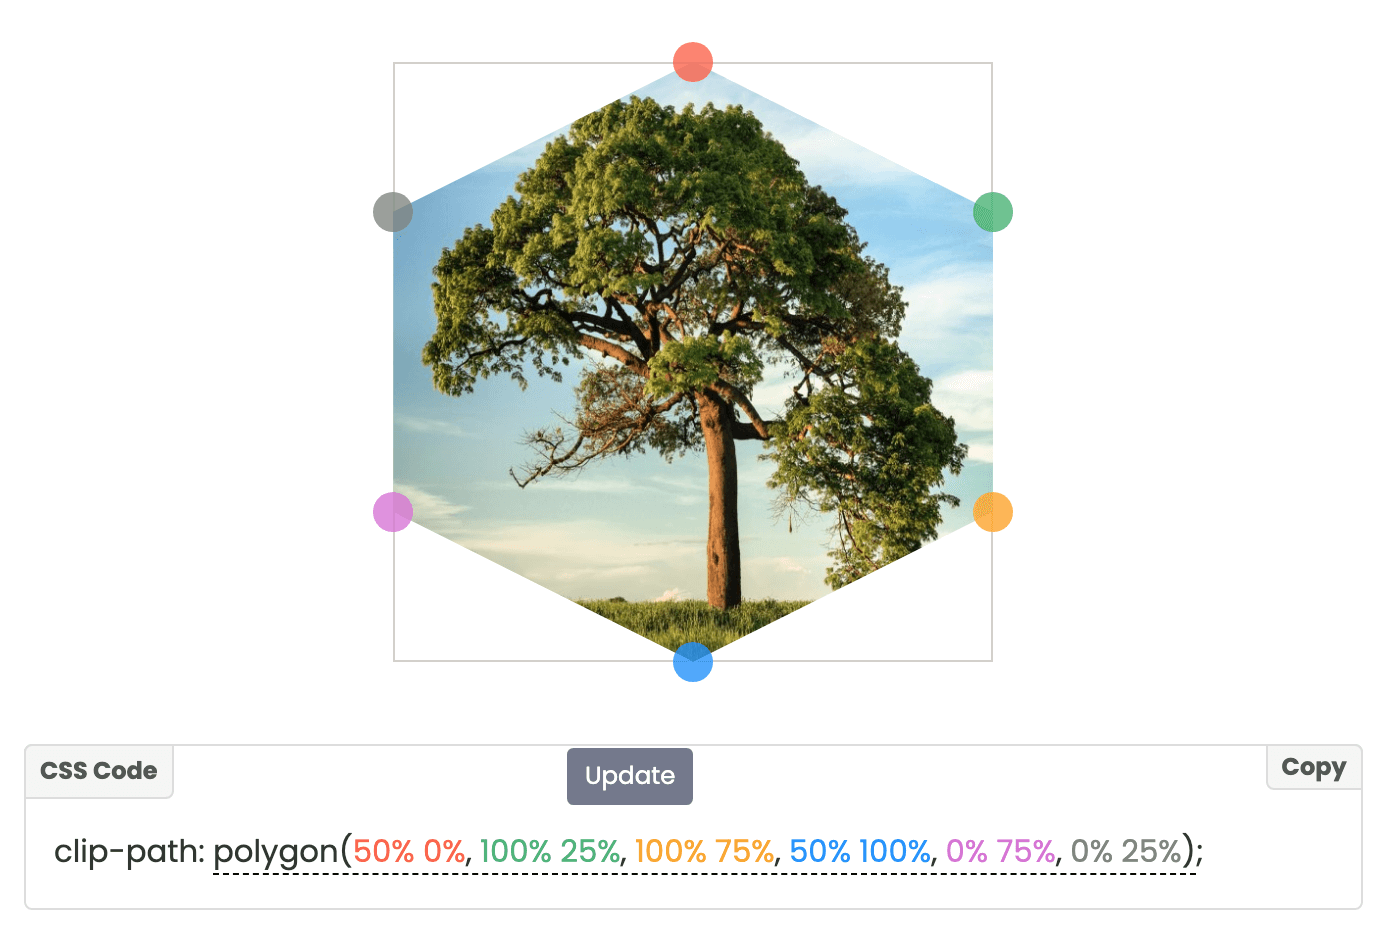Click the orange lower-right vertex handle
The width and height of the screenshot is (1394, 936).
pos(993,512)
